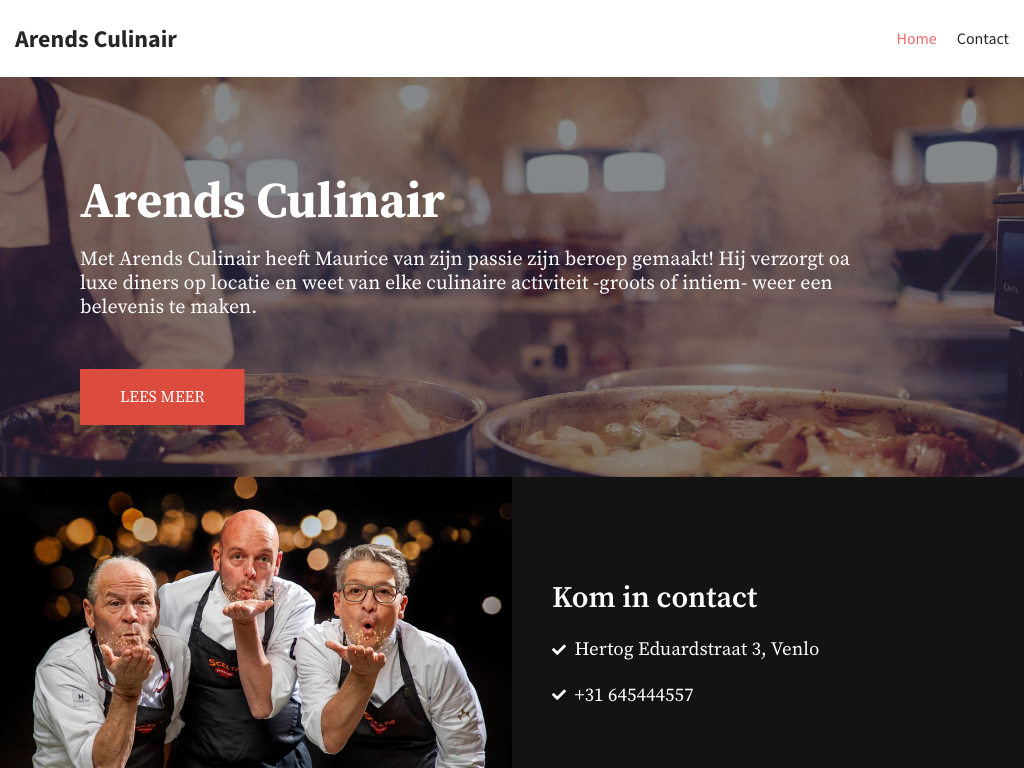The width and height of the screenshot is (1024, 768).
Task: Open the Home navigation item
Action: (916, 39)
